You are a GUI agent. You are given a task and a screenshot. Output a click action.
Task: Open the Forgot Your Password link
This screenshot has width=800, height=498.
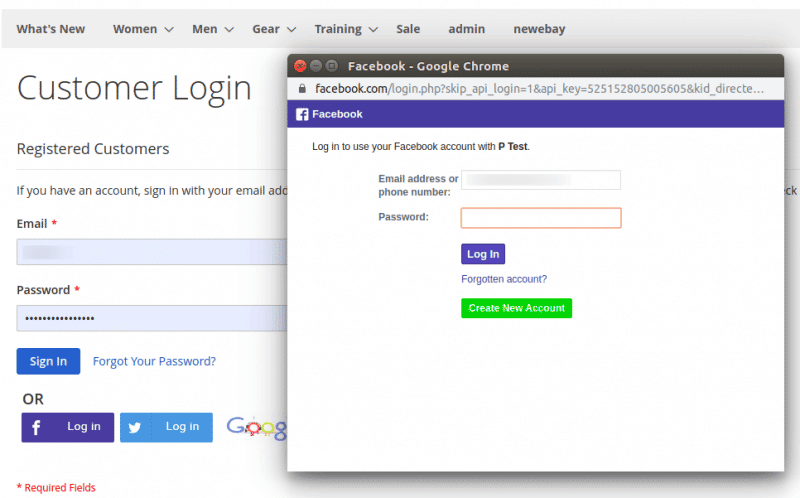click(x=154, y=361)
